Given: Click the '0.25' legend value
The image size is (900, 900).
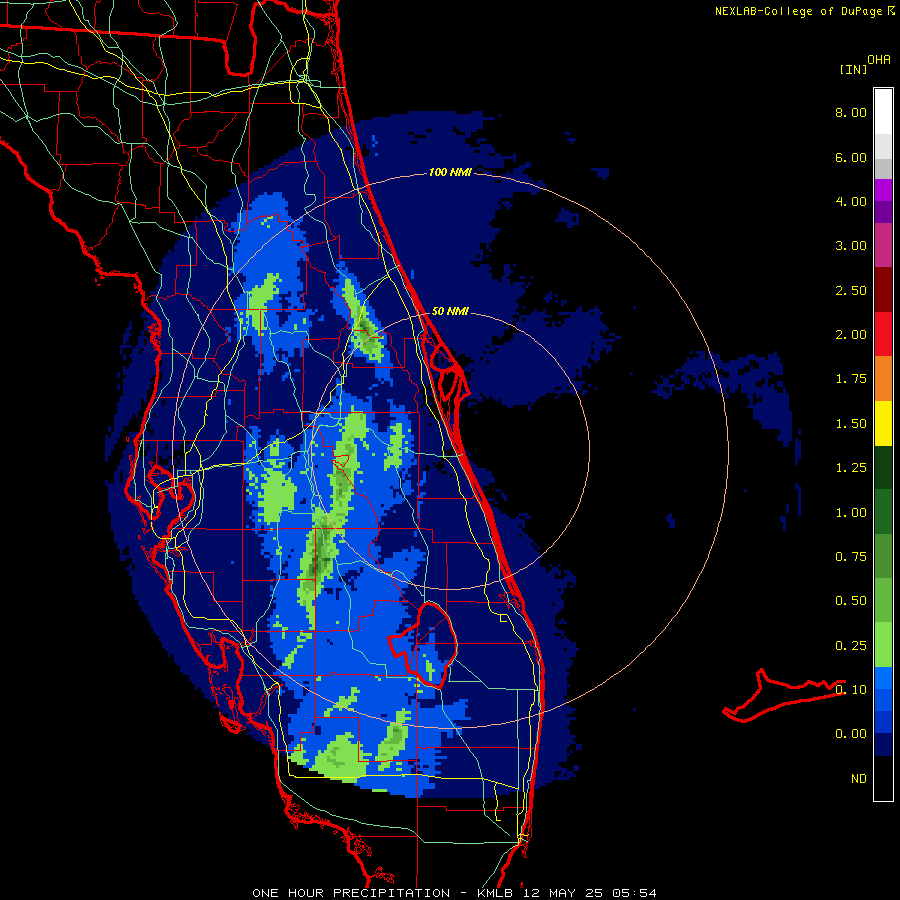Looking at the screenshot, I should pos(851,646).
